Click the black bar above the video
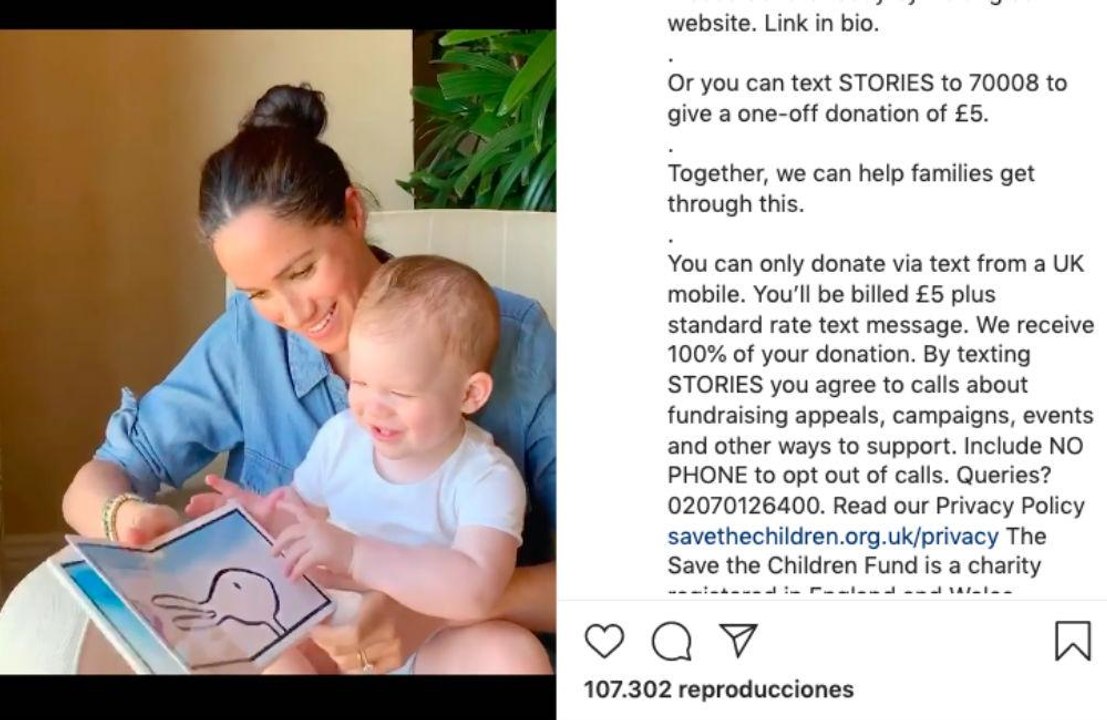Screen dimensions: 1107x720 278,14
